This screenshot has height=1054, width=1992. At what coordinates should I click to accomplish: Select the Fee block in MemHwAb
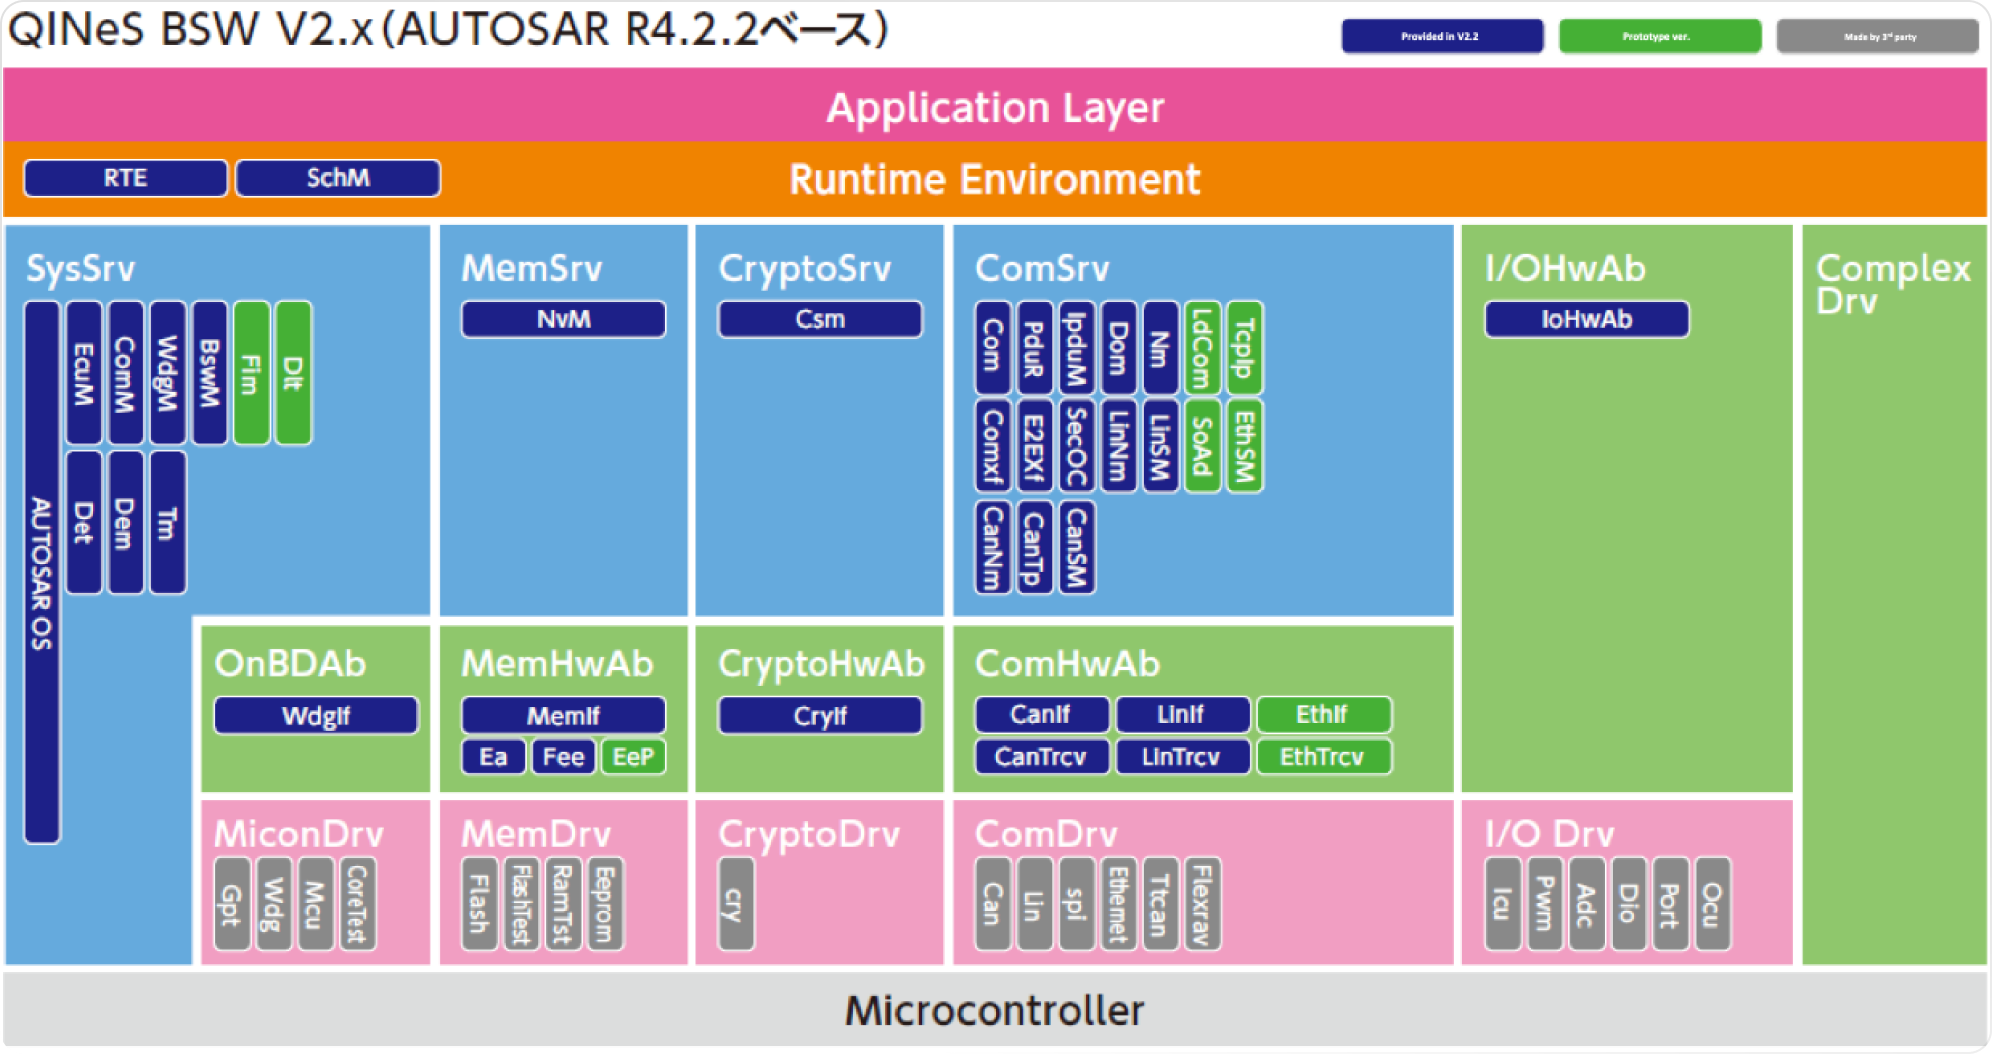[563, 757]
